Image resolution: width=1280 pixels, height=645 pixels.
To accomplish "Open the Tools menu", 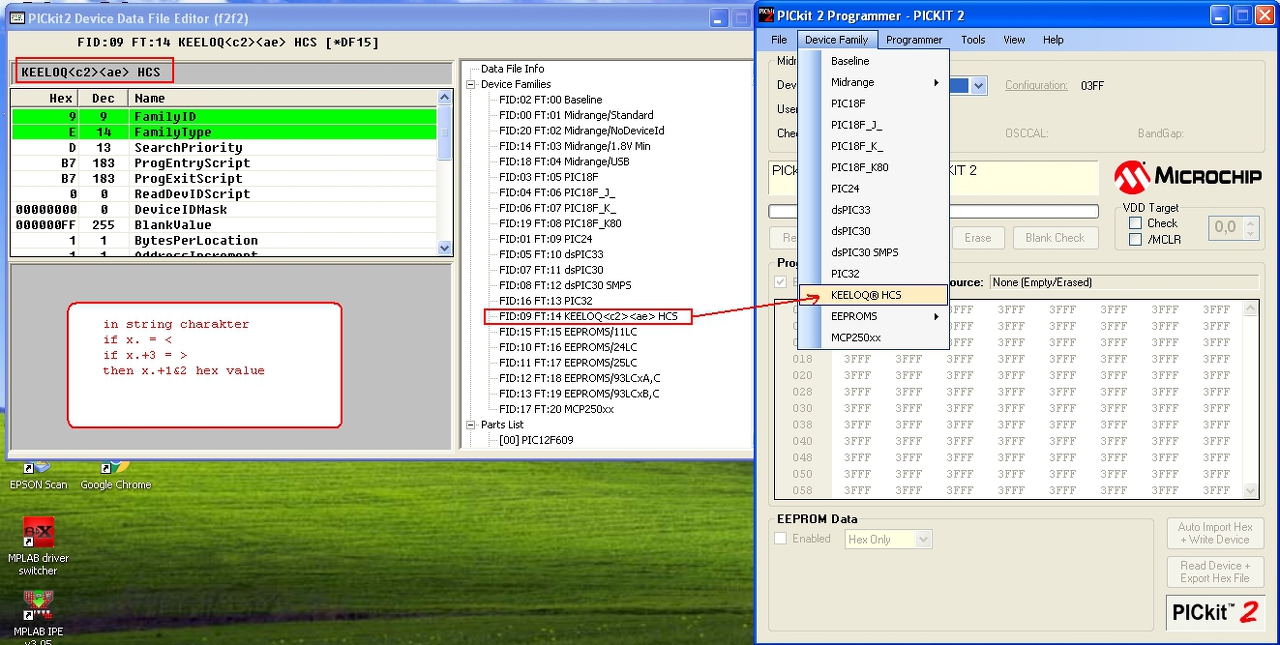I will pos(973,40).
